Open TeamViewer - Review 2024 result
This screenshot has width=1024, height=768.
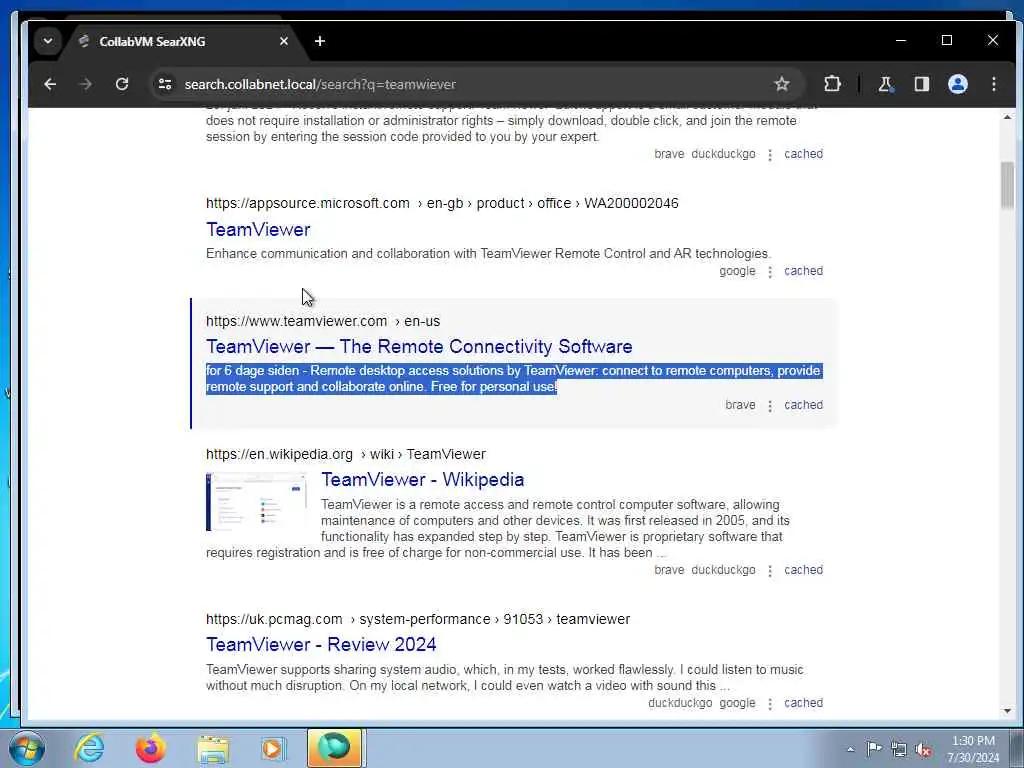(321, 645)
